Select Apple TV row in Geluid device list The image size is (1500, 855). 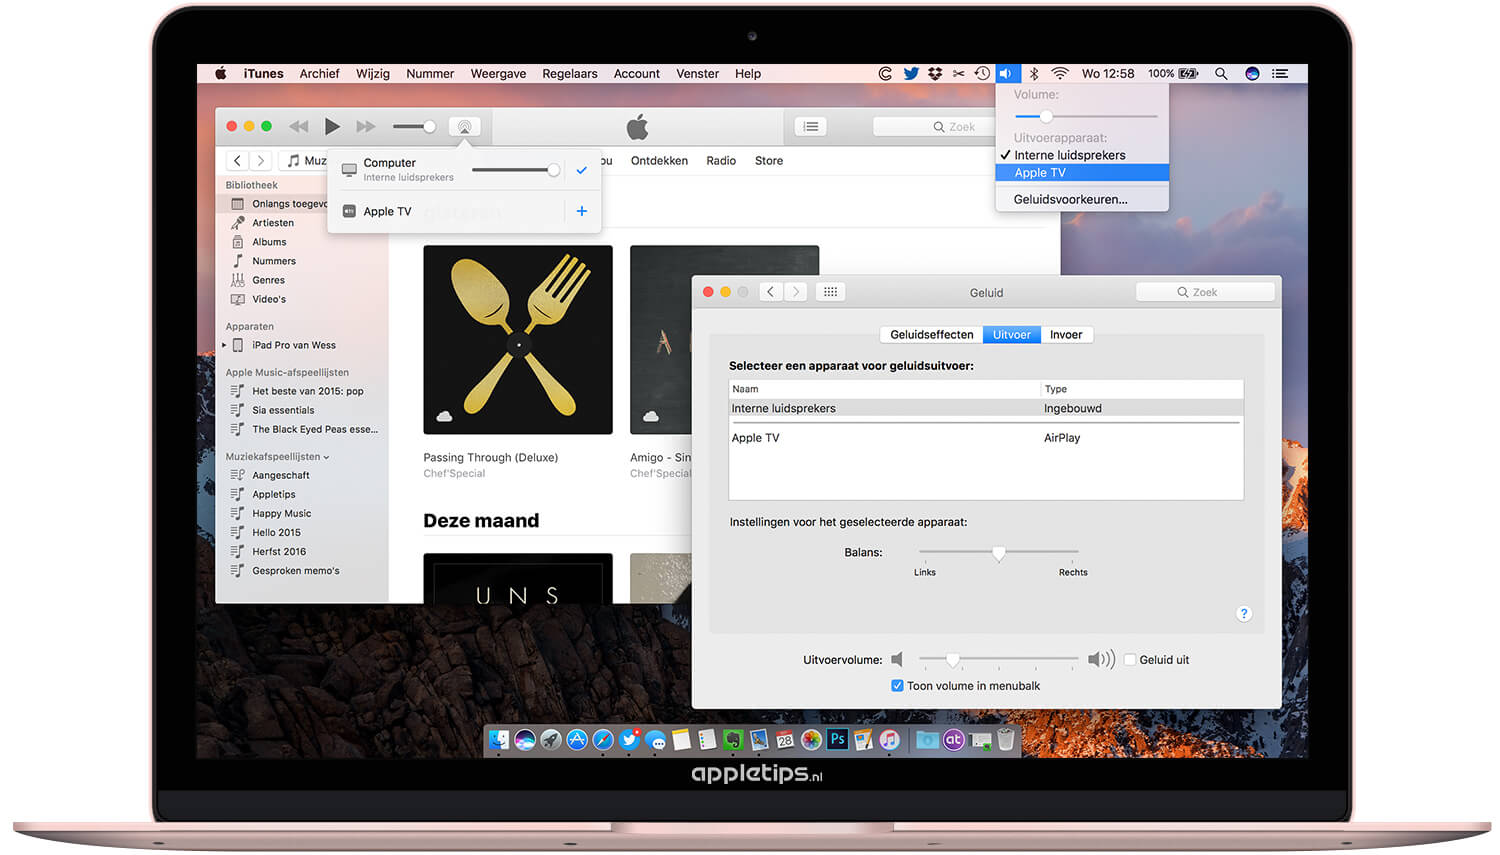point(986,438)
